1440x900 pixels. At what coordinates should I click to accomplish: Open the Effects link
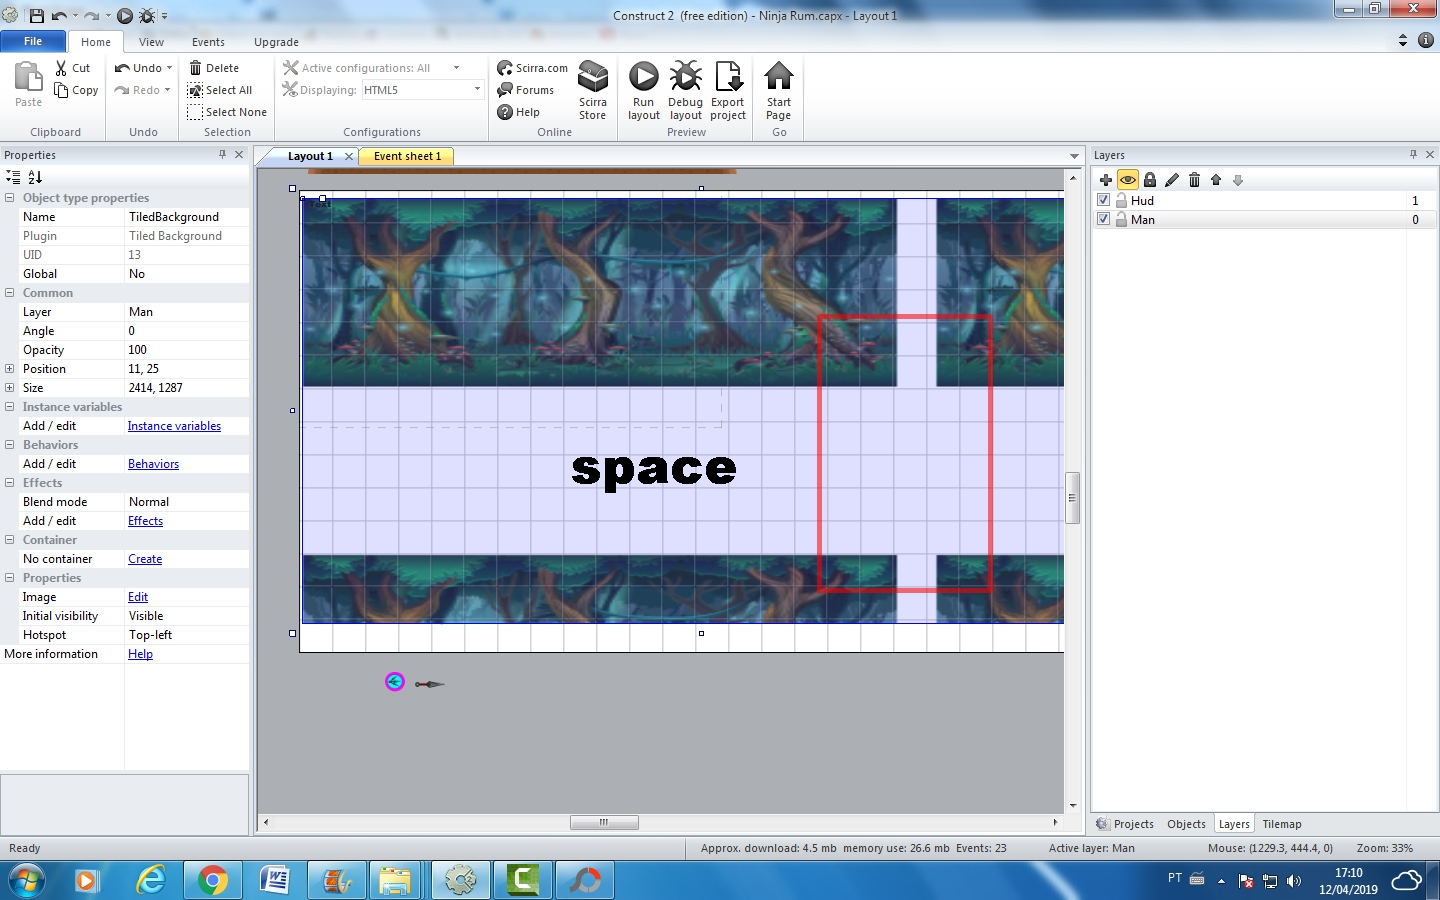[x=145, y=521]
